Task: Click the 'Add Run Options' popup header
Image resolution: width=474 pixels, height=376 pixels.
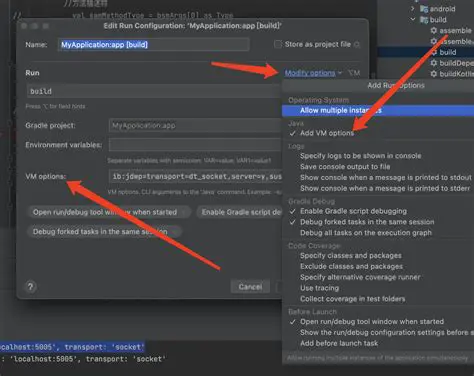Action: tap(396, 85)
